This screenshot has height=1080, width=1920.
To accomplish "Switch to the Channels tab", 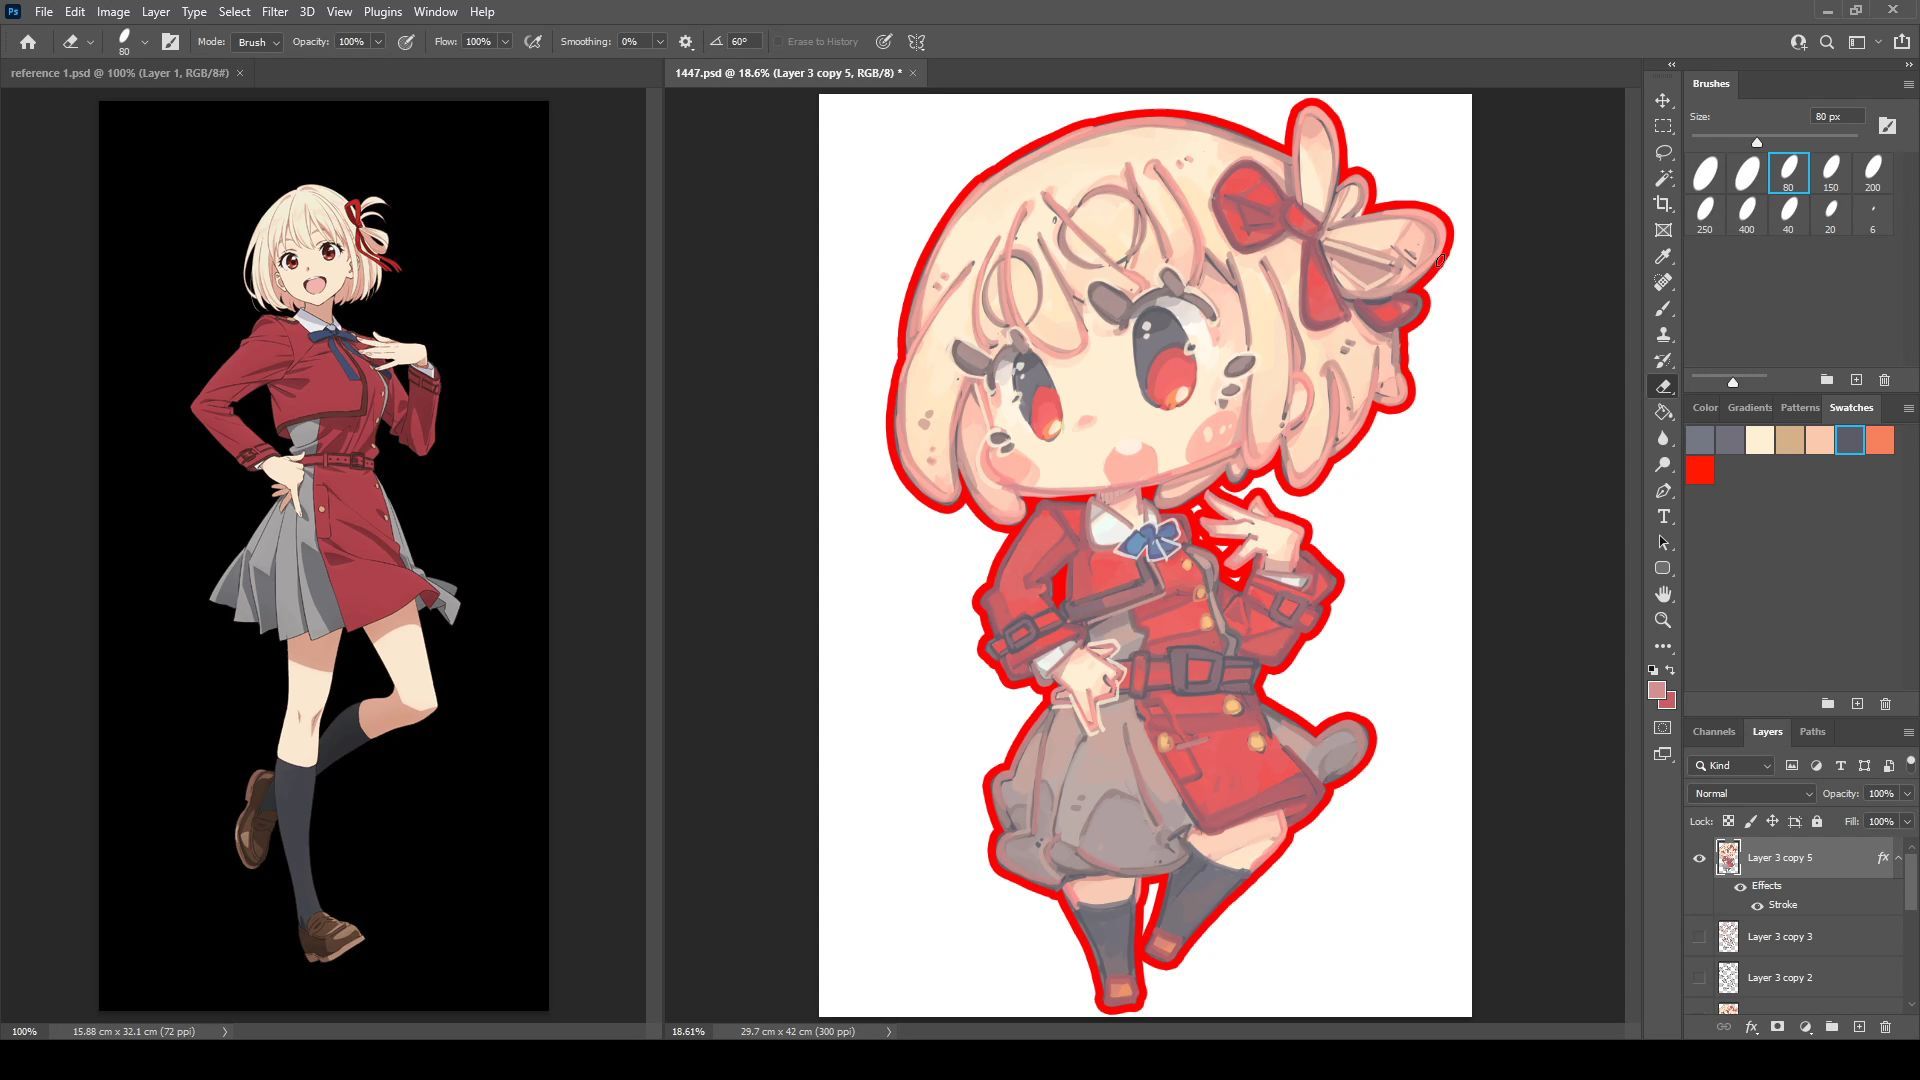I will tap(1713, 732).
